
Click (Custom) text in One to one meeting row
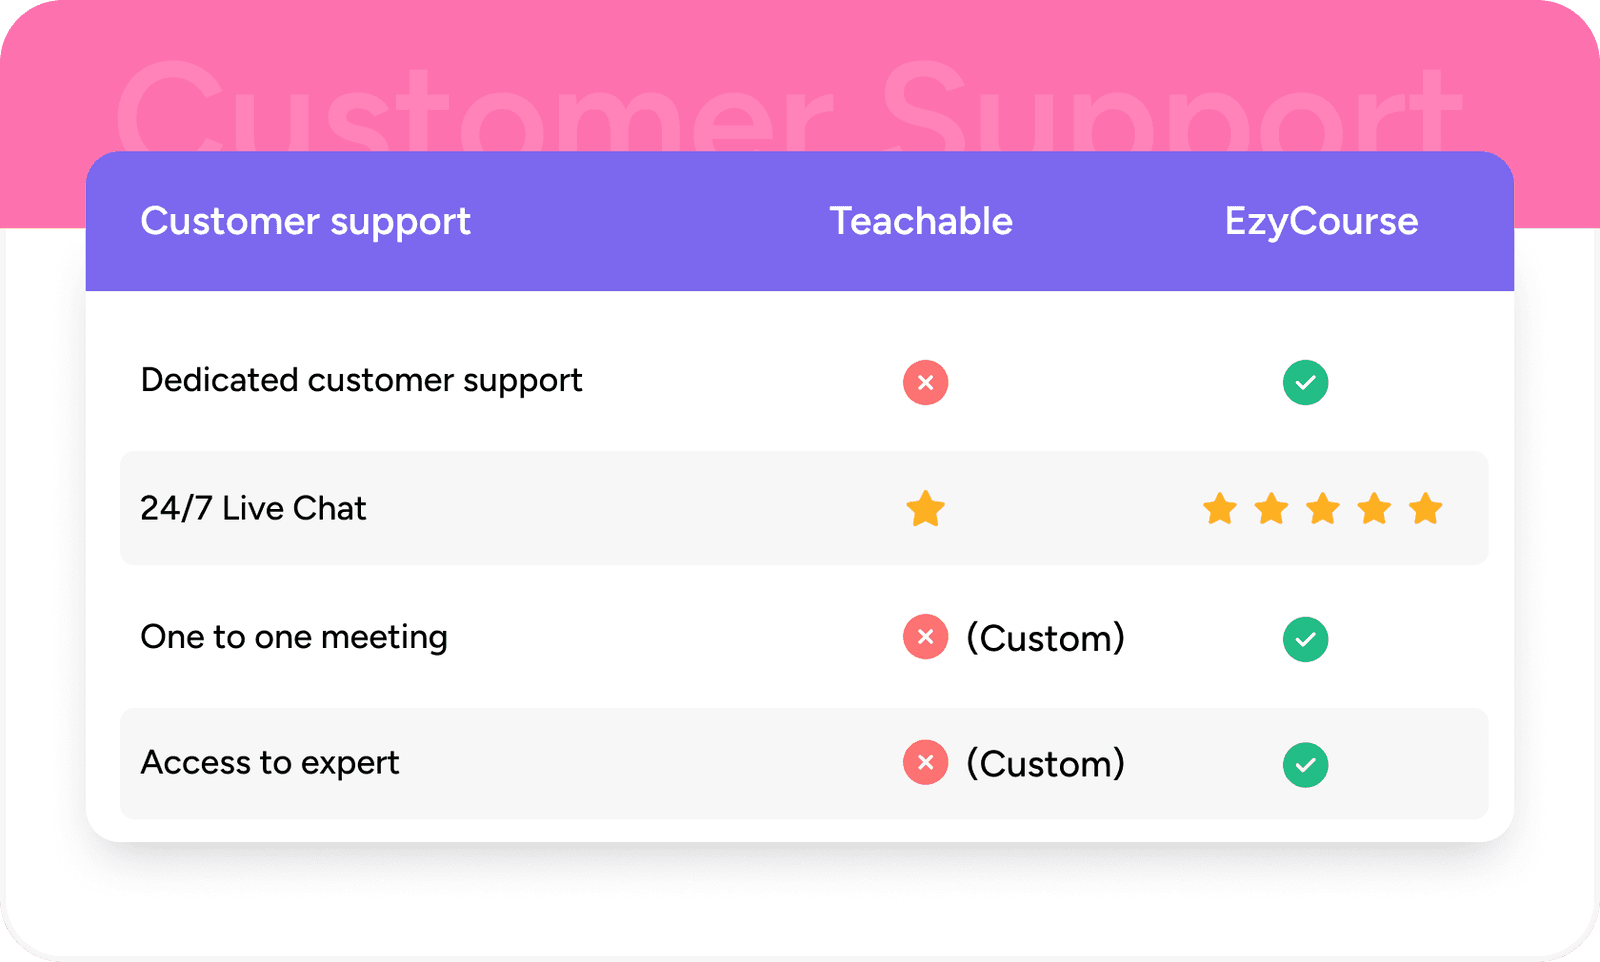(x=1045, y=638)
